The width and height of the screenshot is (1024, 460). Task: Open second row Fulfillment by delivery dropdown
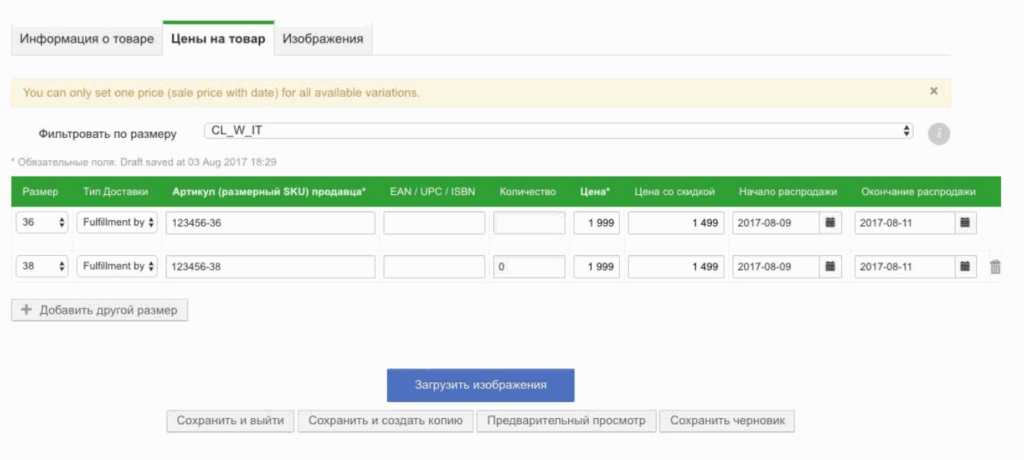pos(118,267)
